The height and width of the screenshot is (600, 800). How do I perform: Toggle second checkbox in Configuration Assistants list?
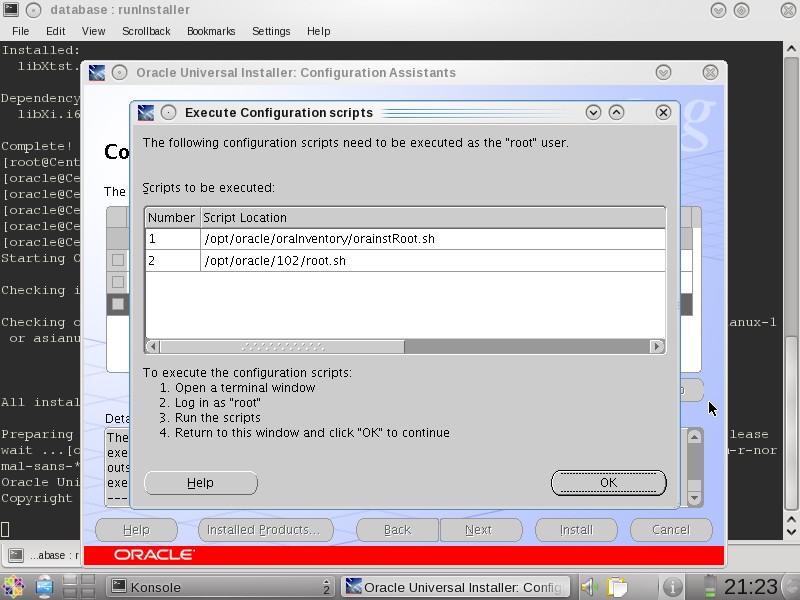point(118,282)
